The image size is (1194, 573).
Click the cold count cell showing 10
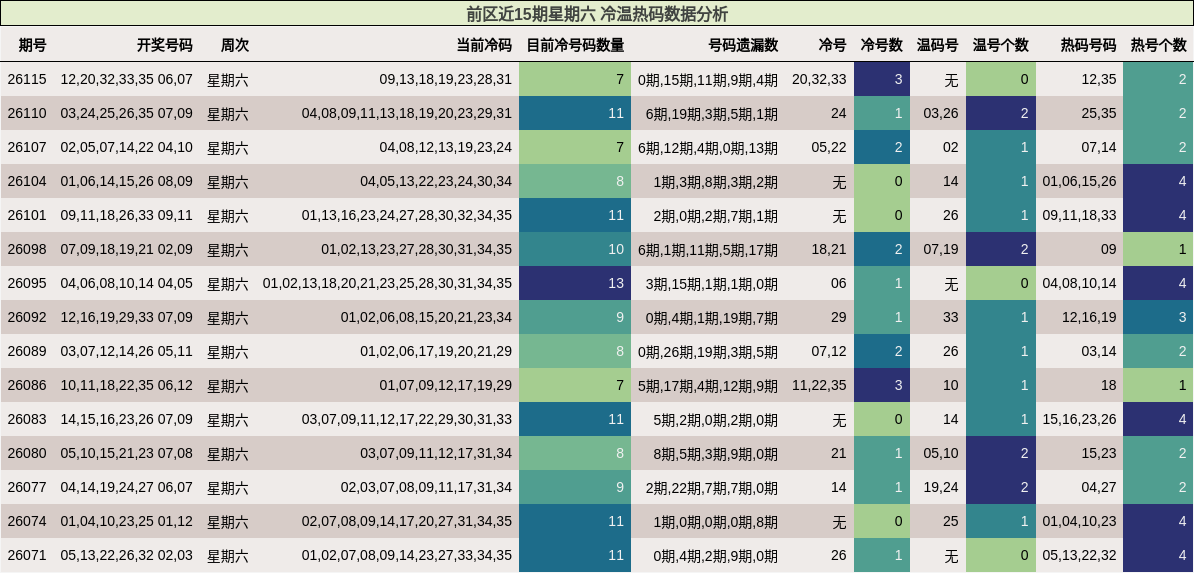point(575,249)
